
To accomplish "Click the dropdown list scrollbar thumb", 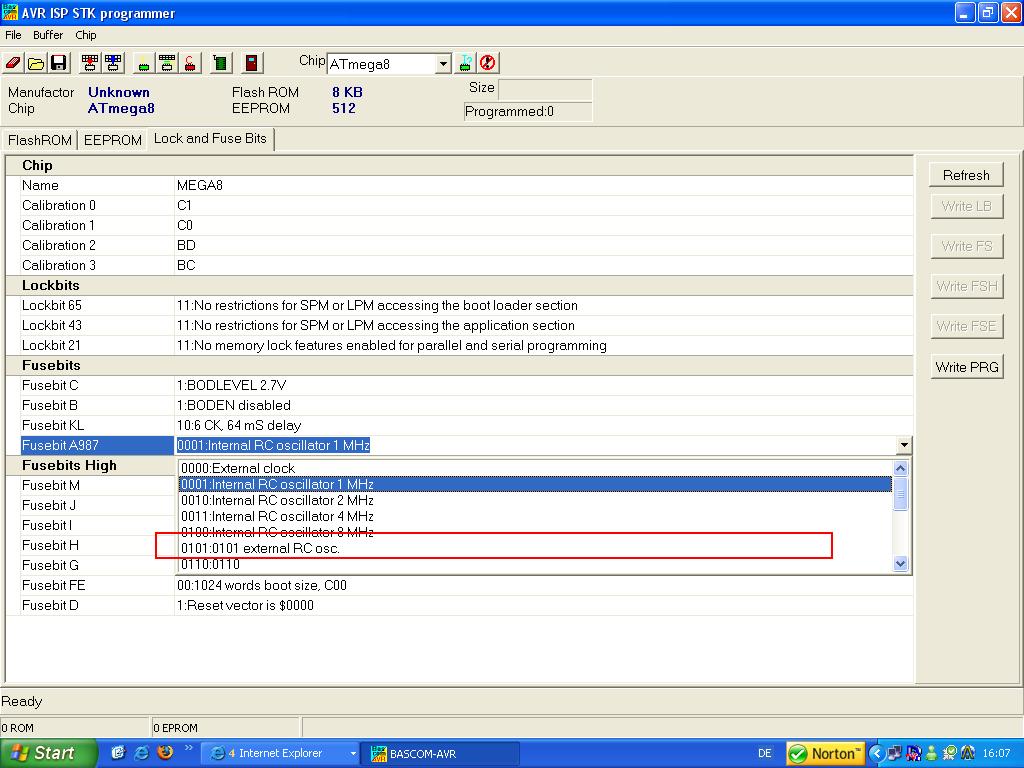I will [901, 493].
